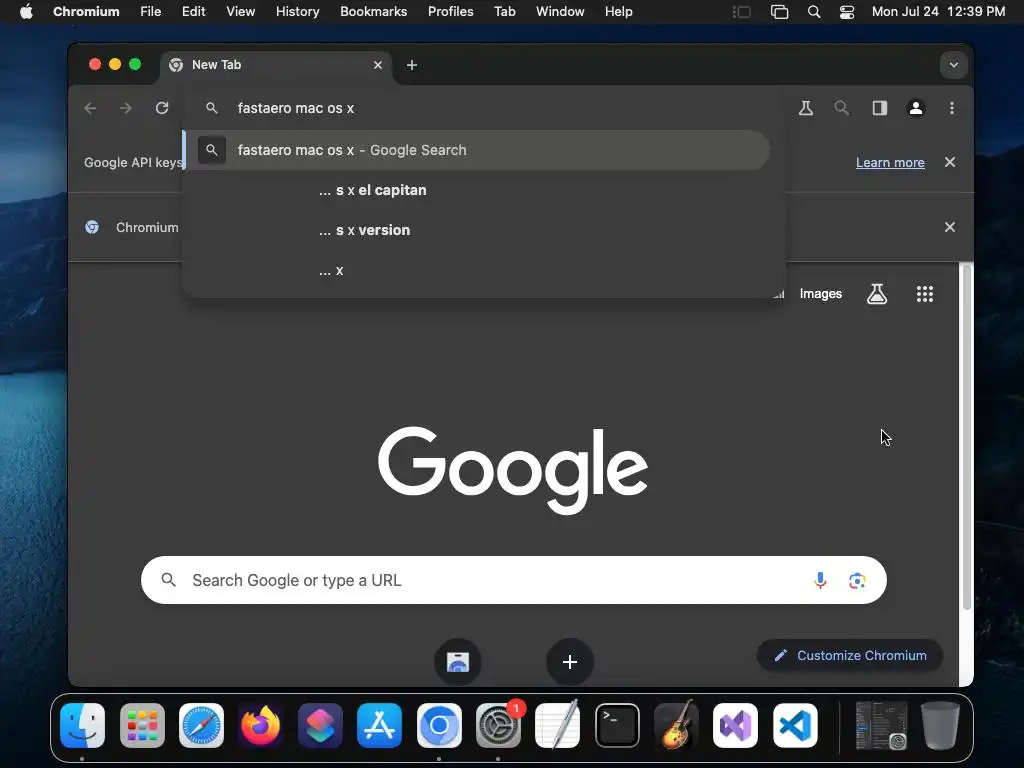Open Spotlight search in menu bar
1024x768 pixels.
coord(814,12)
